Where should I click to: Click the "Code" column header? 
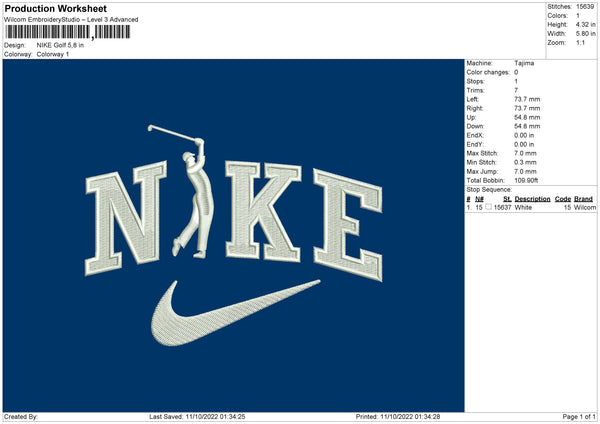coord(563,199)
